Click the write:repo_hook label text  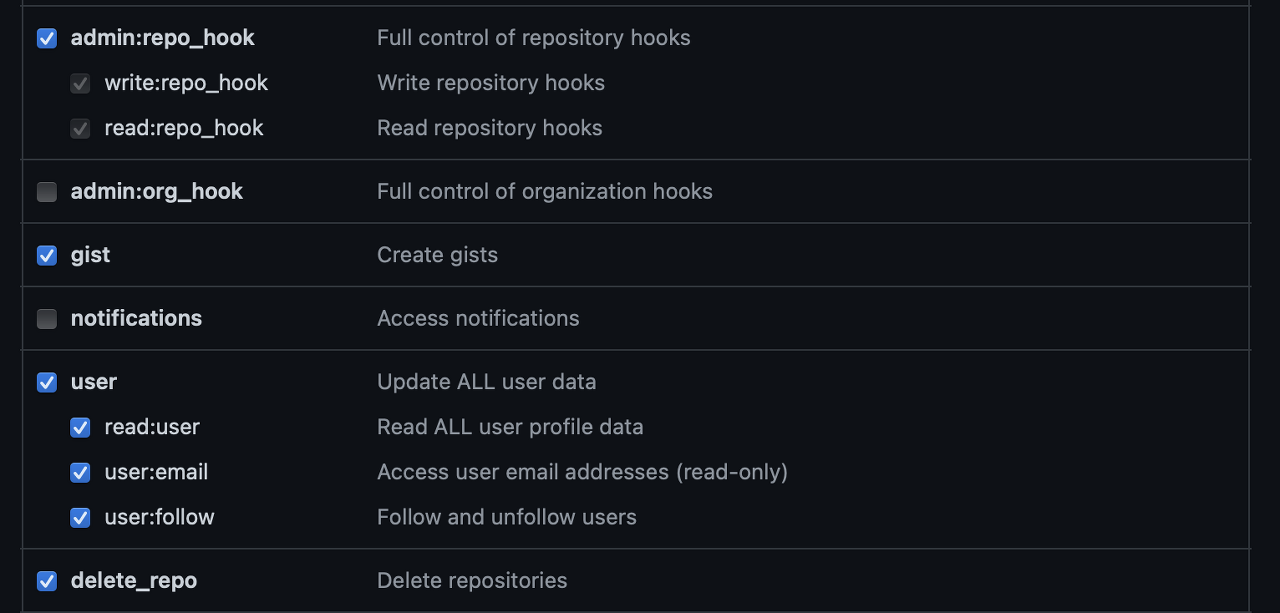click(186, 83)
